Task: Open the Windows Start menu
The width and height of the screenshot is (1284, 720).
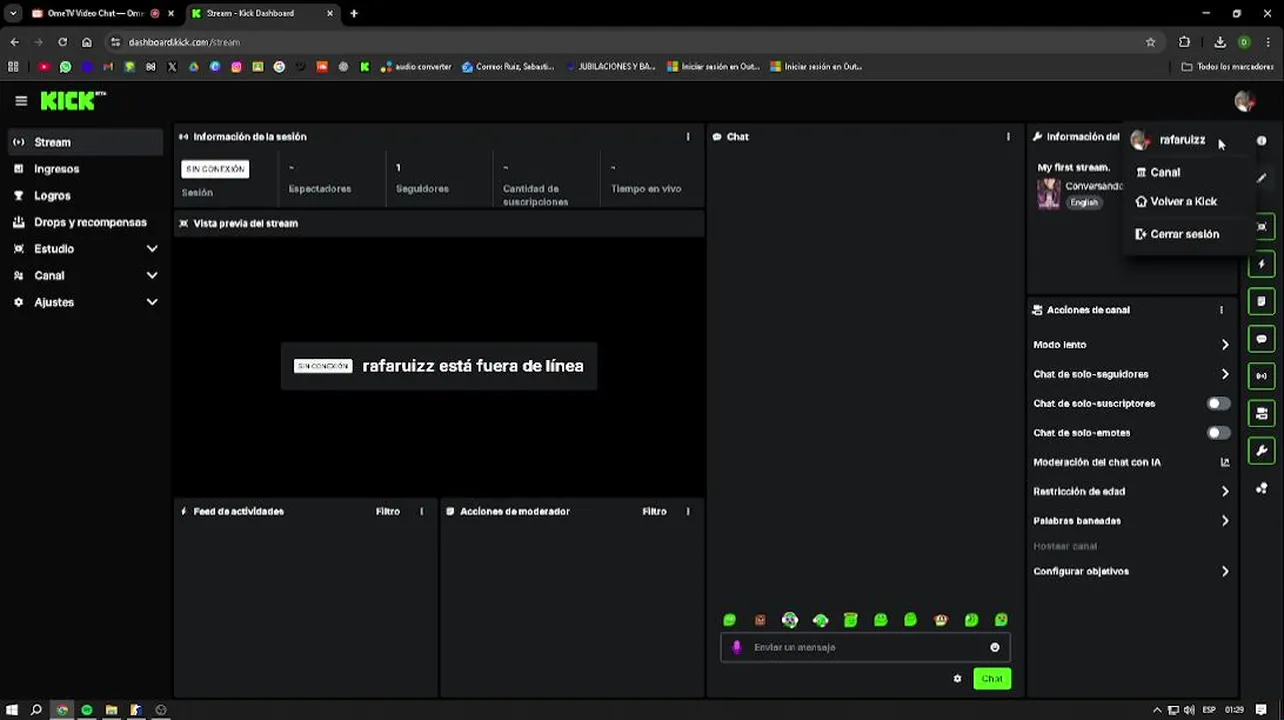Action: pos(12,710)
